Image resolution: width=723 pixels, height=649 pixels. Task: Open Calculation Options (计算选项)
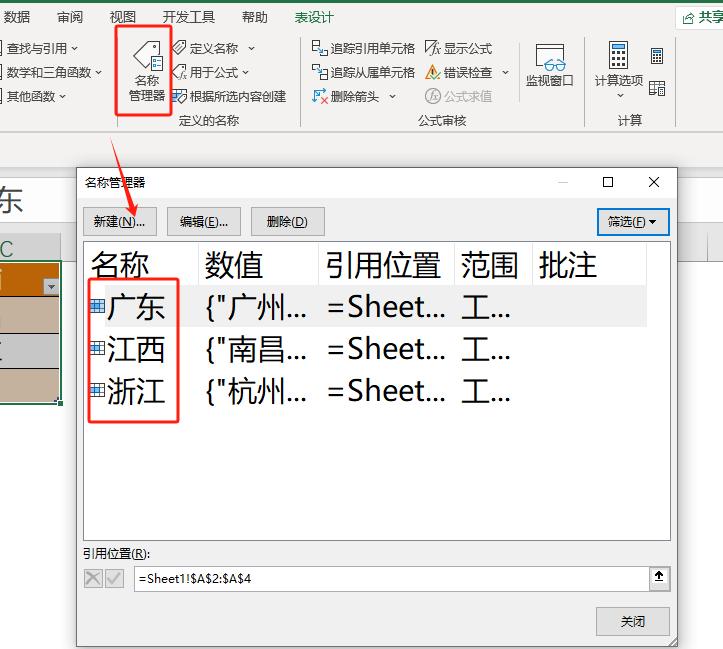click(619, 70)
